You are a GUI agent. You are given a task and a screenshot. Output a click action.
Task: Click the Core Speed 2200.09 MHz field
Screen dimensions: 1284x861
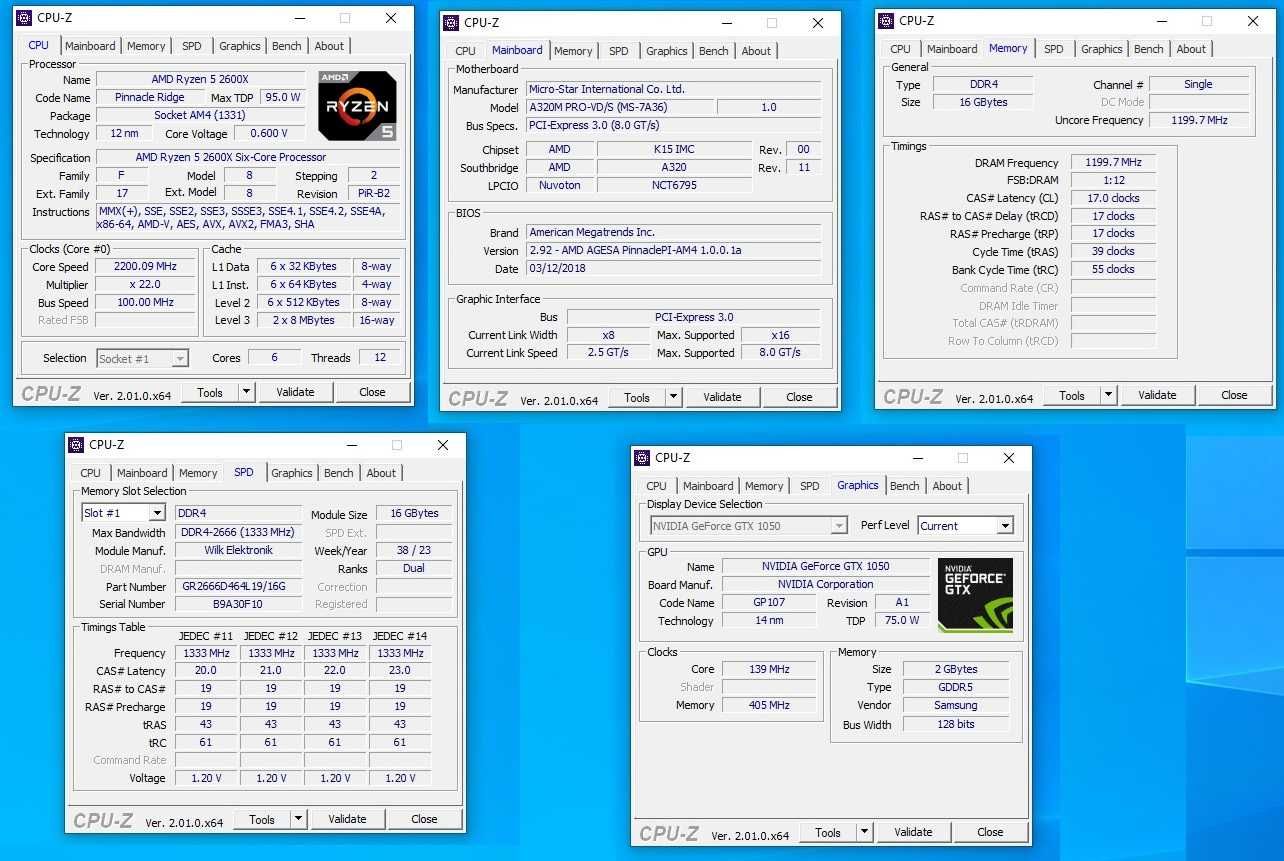pyautogui.click(x=146, y=267)
